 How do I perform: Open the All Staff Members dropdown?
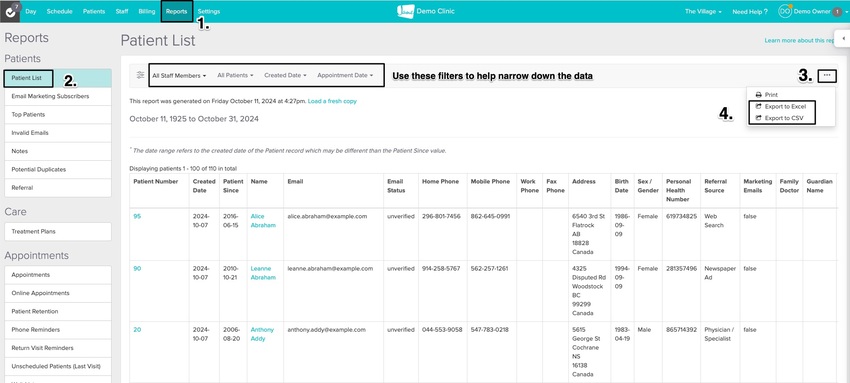click(x=179, y=76)
